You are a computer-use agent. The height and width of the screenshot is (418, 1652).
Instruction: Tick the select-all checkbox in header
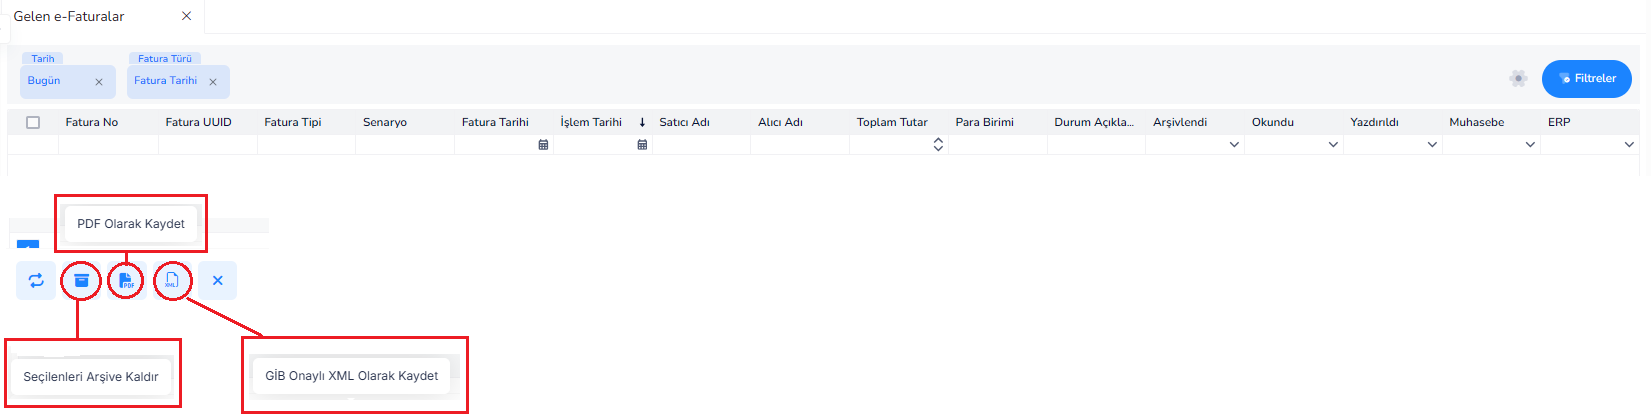point(33,122)
